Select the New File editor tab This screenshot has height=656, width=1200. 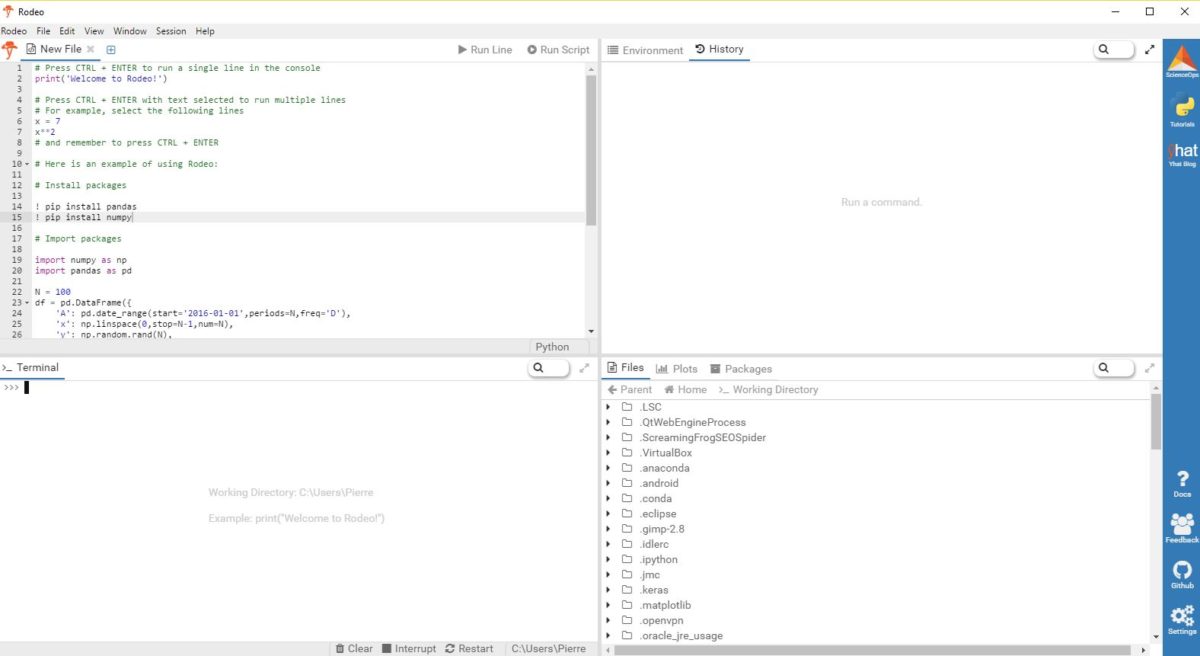coord(59,49)
